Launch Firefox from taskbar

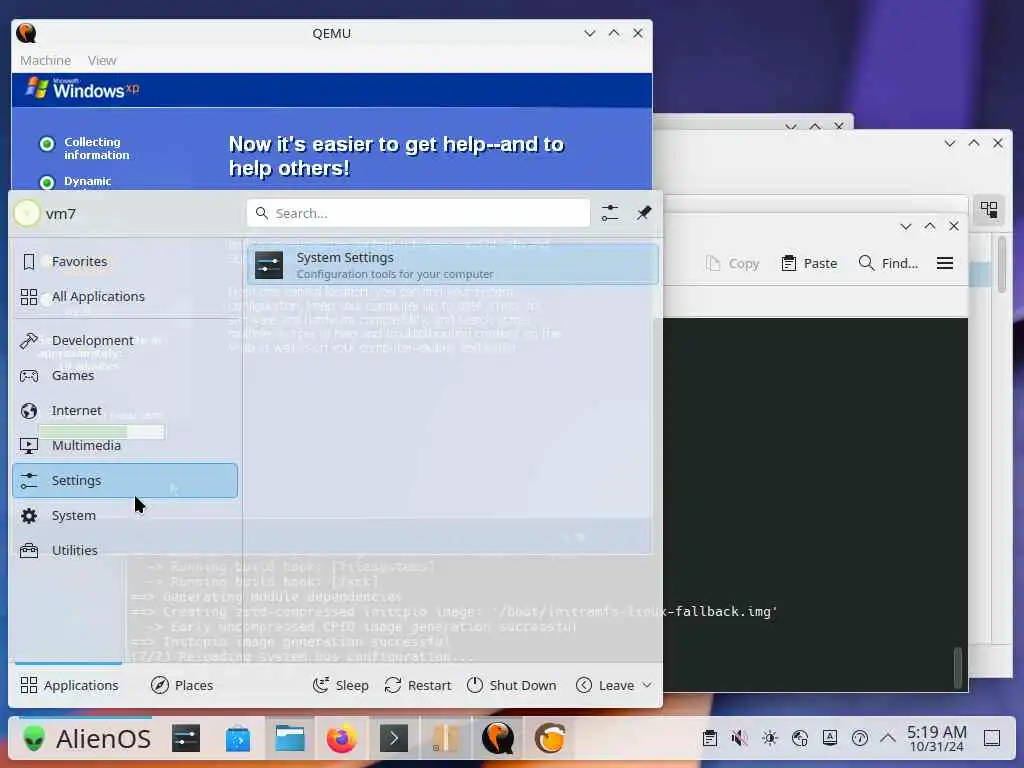(x=342, y=739)
